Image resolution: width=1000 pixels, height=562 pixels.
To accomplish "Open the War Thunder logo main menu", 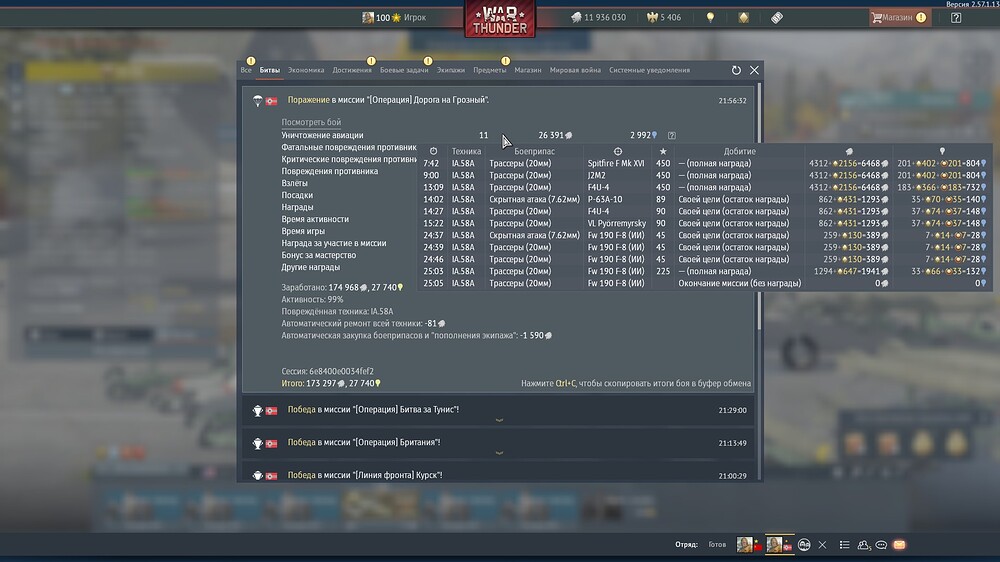I will click(x=500, y=19).
